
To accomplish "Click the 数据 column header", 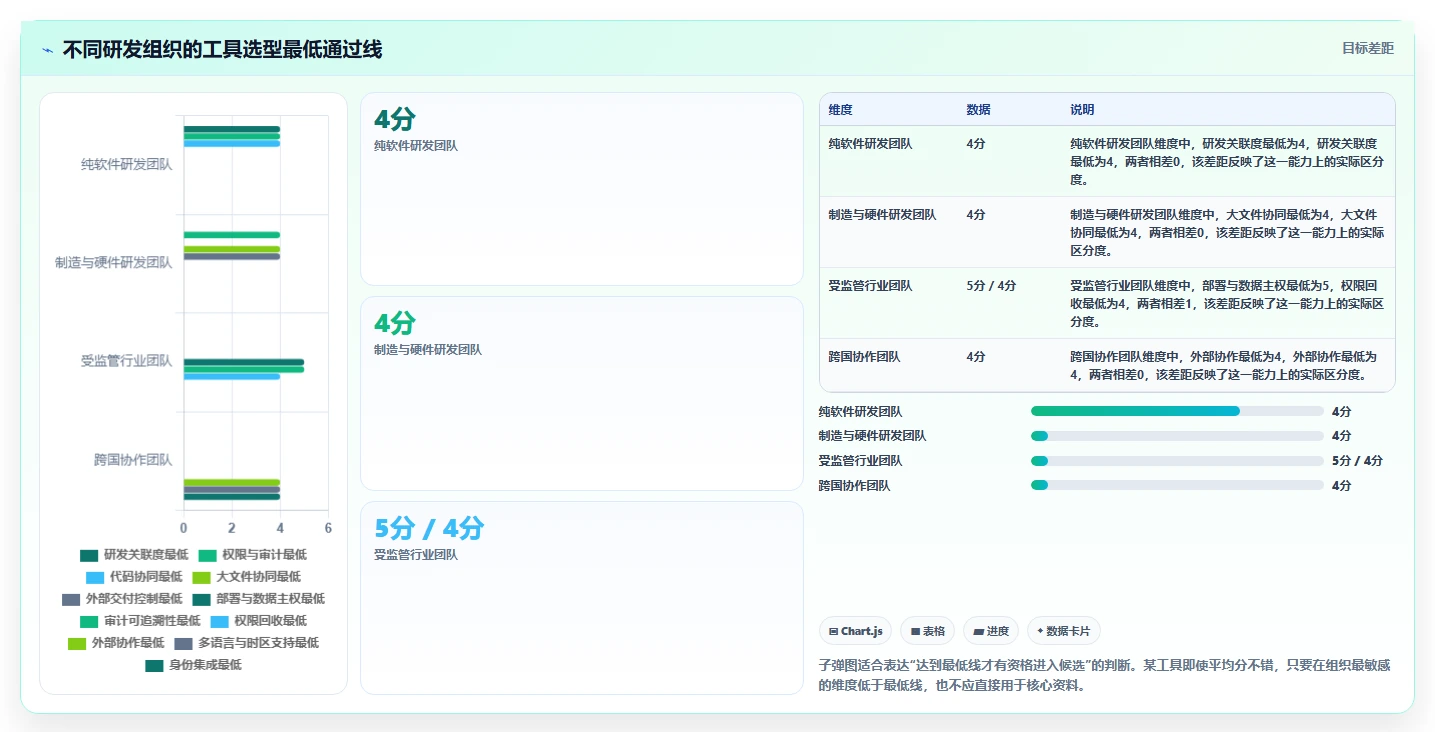I will (x=979, y=110).
